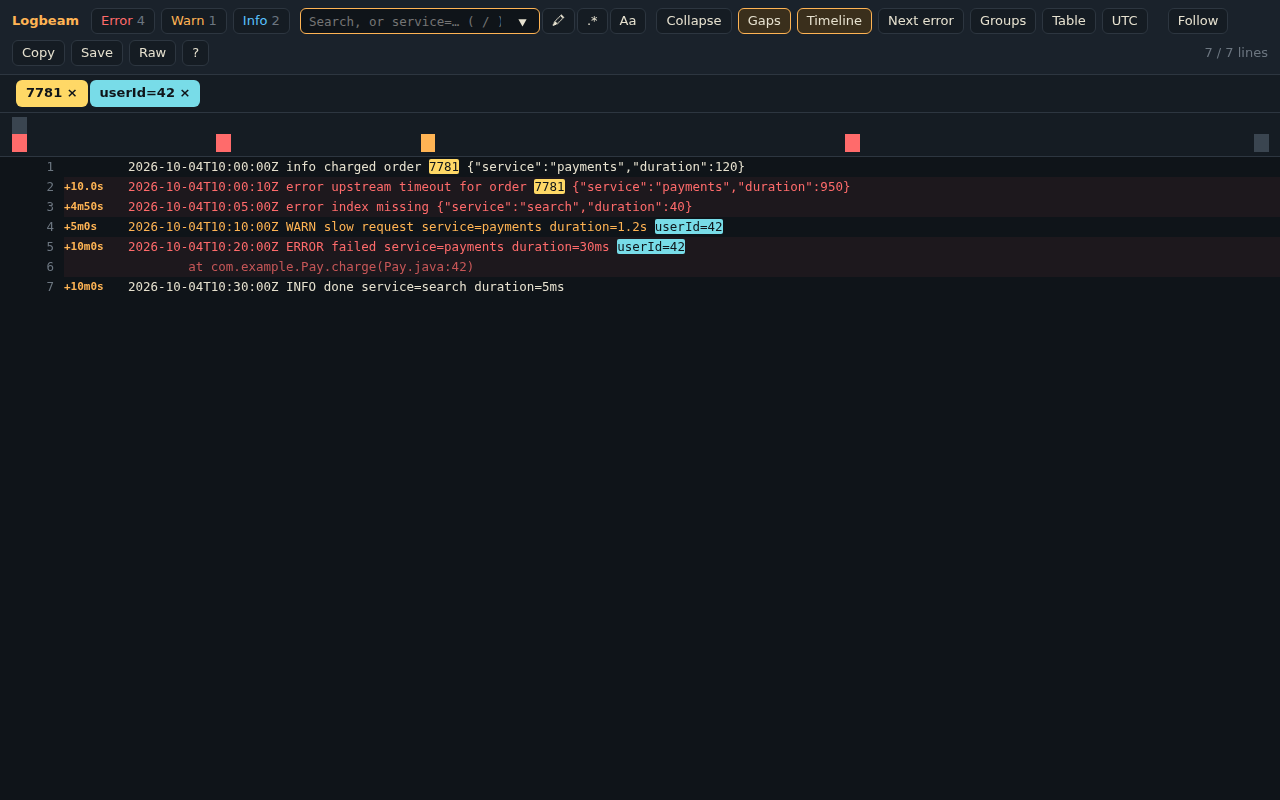This screenshot has height=800, width=1280.
Task: Toggle the Timeline view
Action: (x=834, y=21)
